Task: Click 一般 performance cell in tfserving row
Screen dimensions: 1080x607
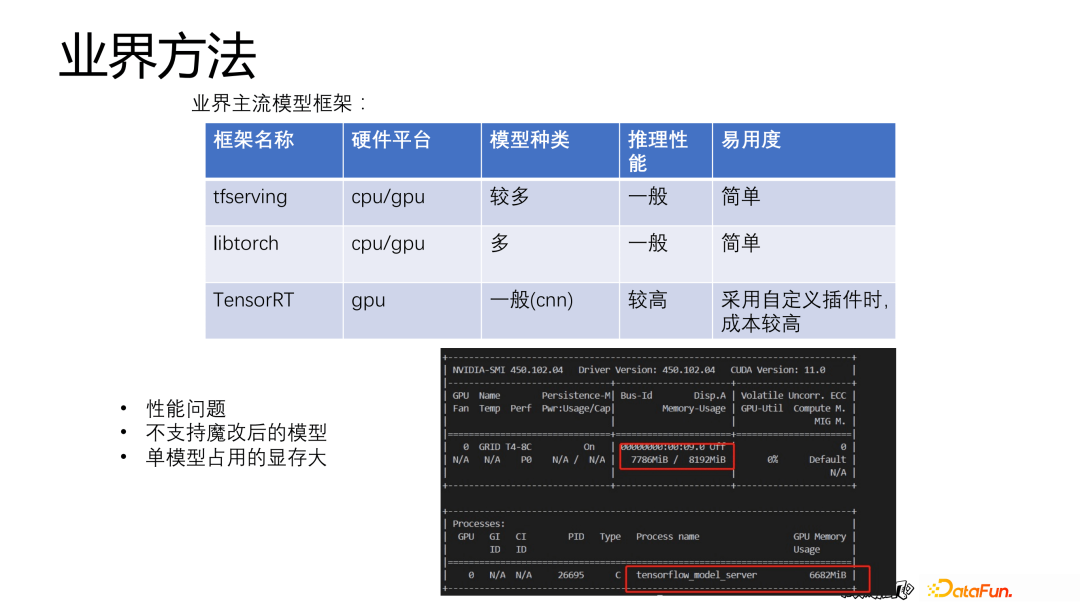Action: [666, 203]
